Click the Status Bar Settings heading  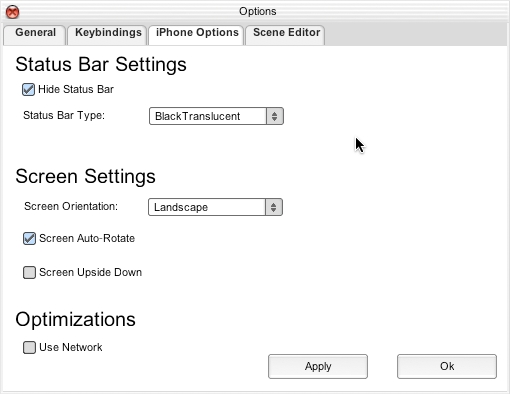[x=101, y=64]
